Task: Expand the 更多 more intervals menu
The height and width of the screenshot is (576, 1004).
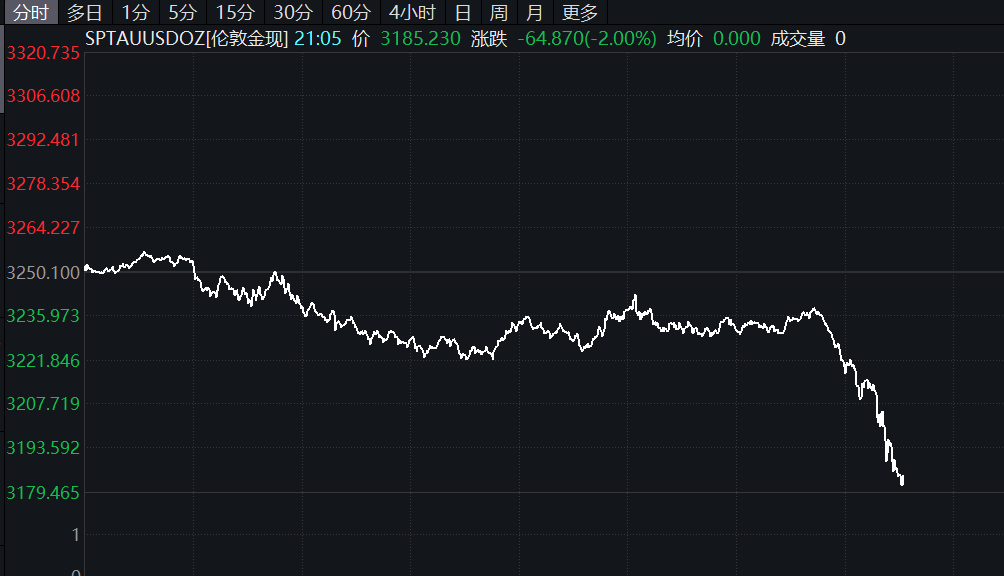Action: (x=580, y=13)
